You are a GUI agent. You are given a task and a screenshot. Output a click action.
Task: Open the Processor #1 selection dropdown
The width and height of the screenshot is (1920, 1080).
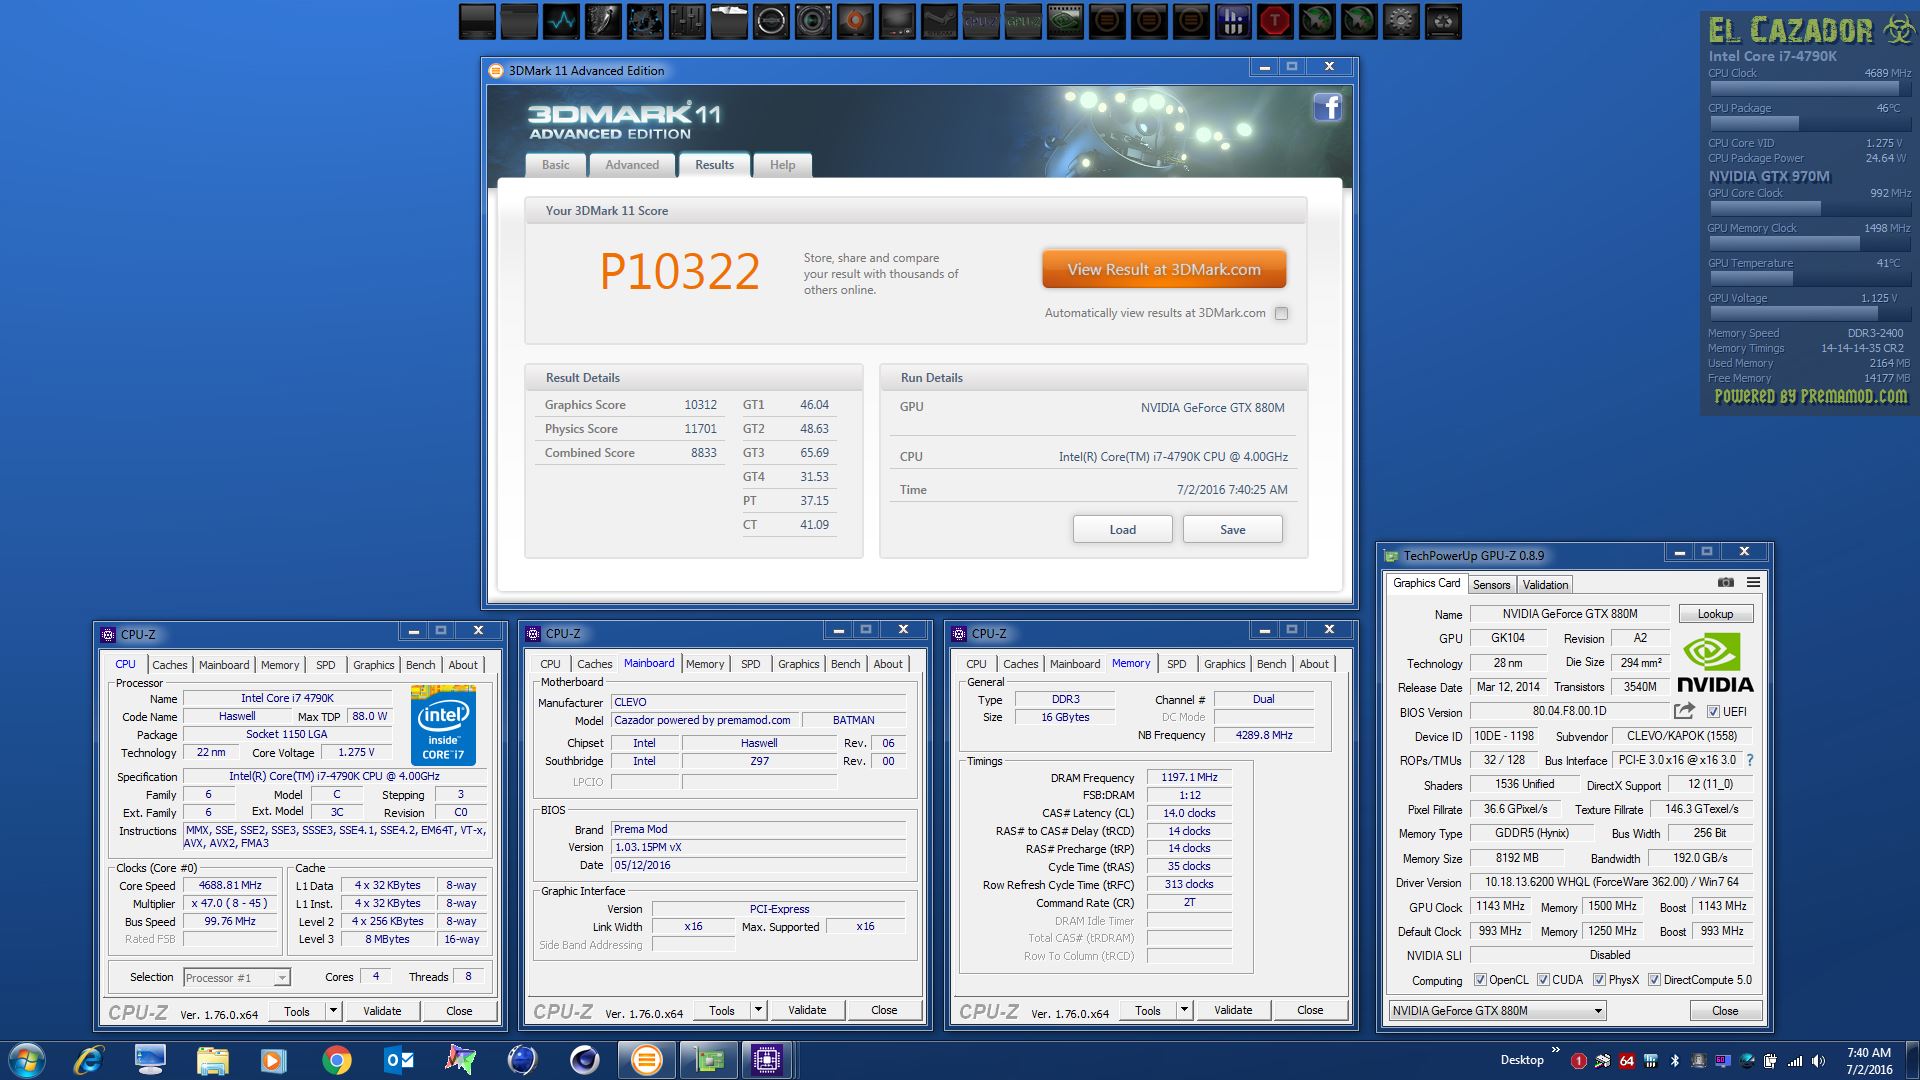coord(236,977)
